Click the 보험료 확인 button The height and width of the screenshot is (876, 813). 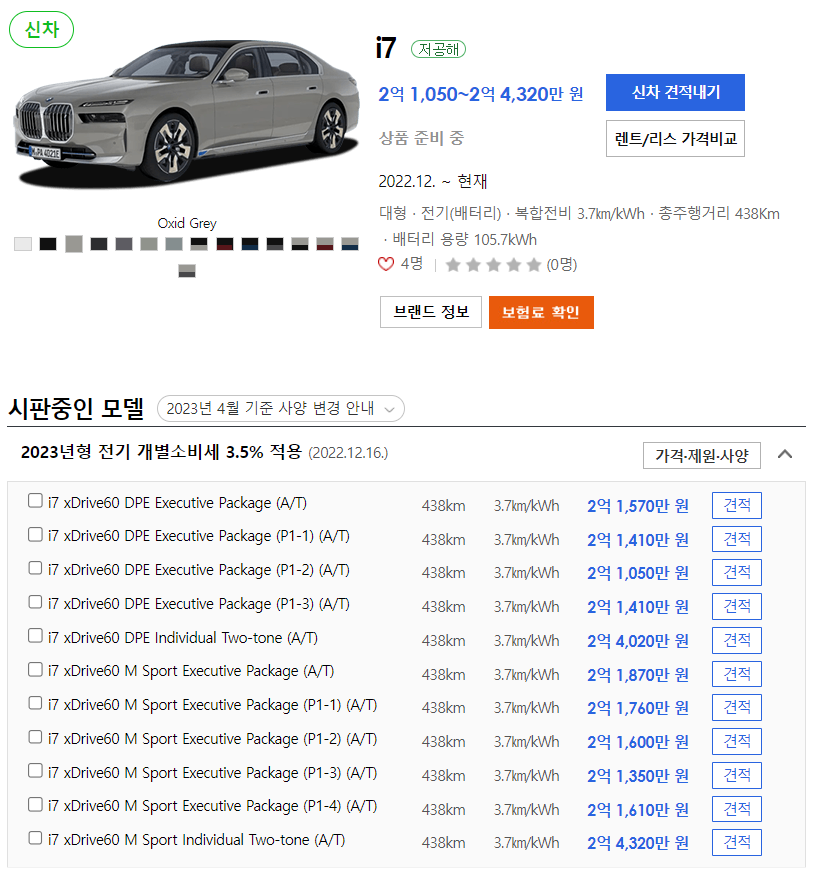coord(541,312)
